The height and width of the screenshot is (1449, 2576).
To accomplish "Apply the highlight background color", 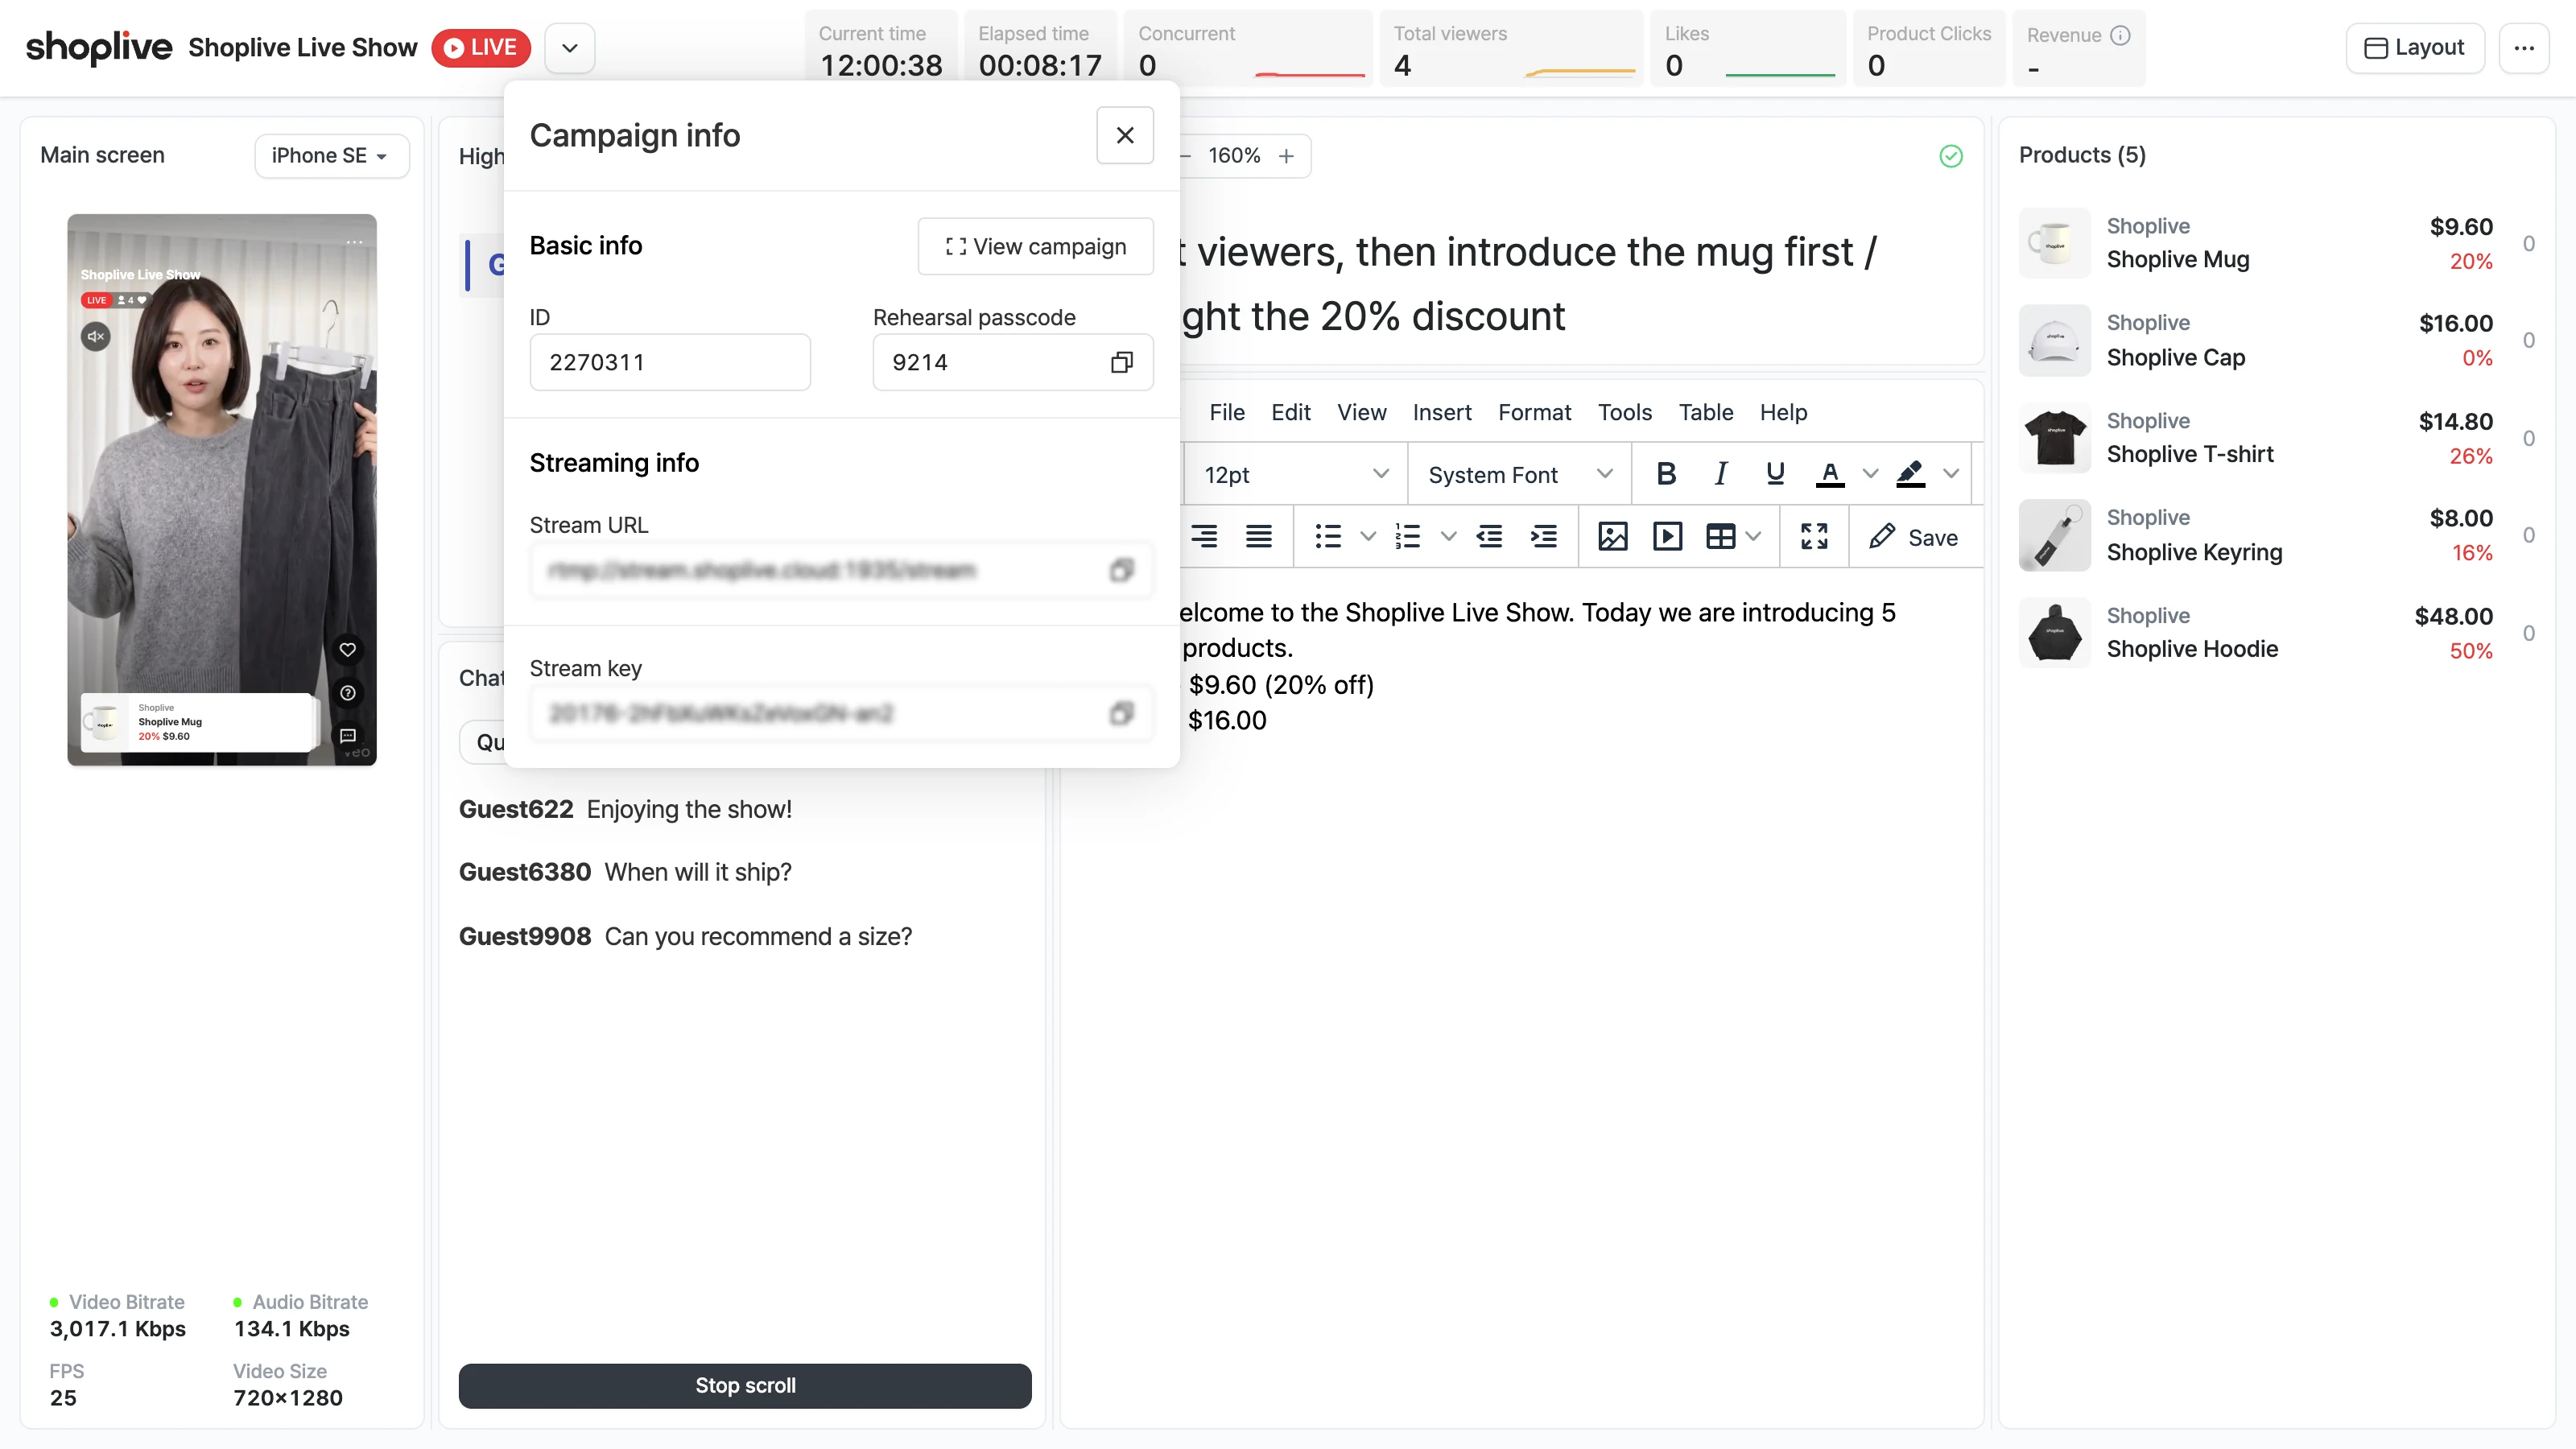I will (1910, 474).
